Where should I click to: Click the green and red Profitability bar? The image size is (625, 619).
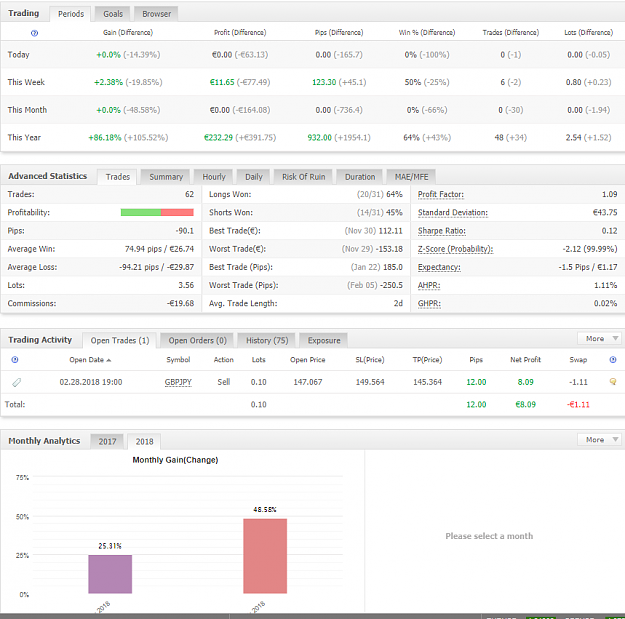tap(157, 212)
